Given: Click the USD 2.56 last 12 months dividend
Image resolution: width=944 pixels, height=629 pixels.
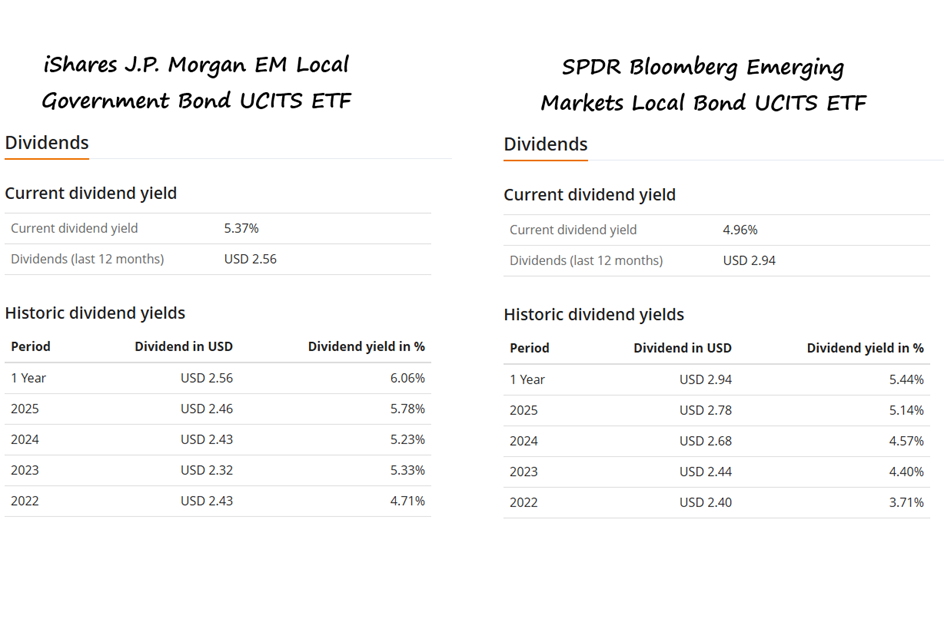Looking at the screenshot, I should click(250, 259).
